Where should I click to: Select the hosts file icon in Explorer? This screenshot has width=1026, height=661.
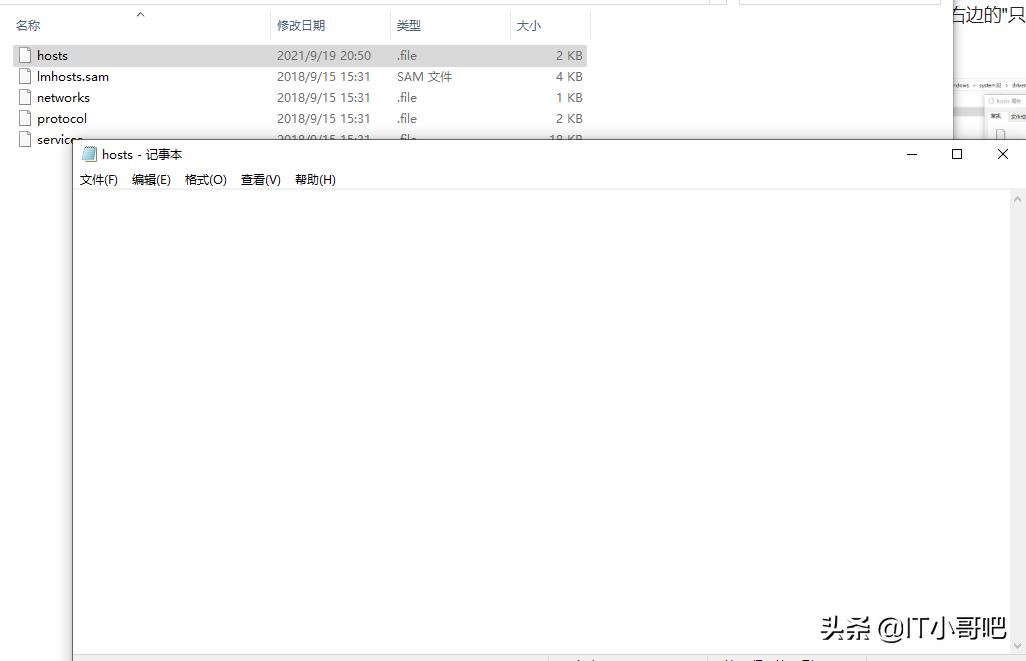pyautogui.click(x=25, y=56)
